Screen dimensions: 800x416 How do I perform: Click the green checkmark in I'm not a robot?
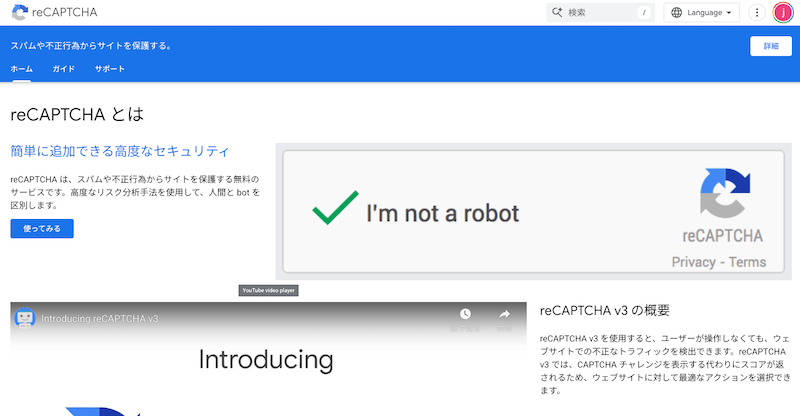pyautogui.click(x=334, y=208)
